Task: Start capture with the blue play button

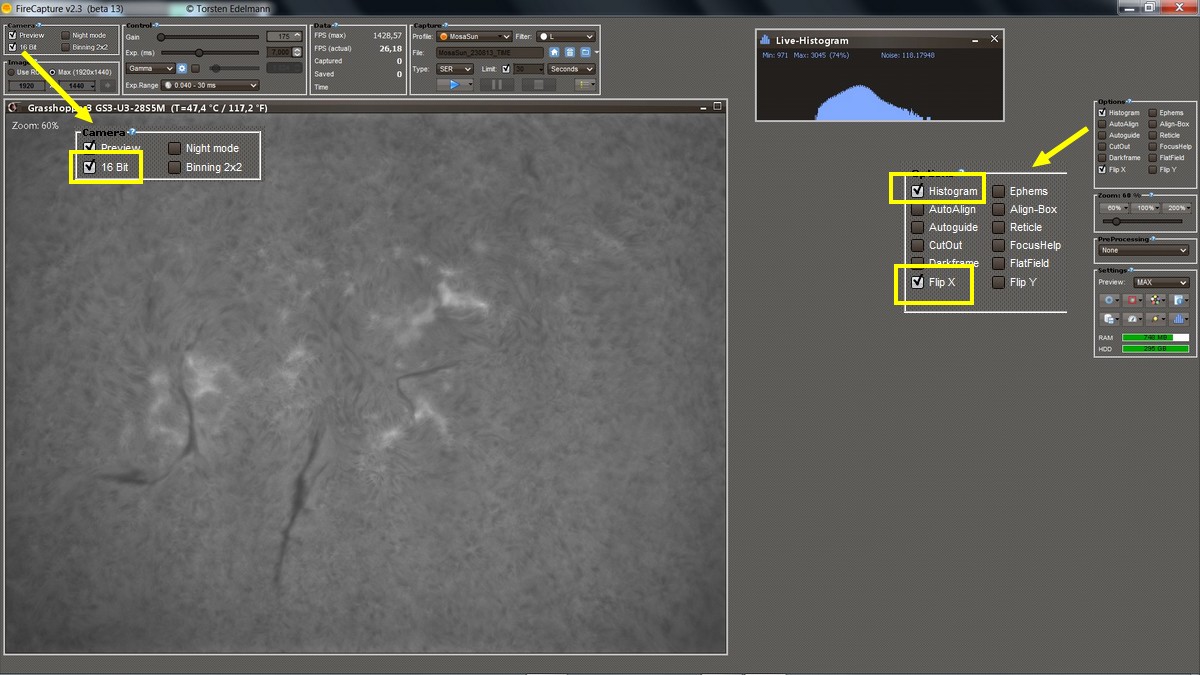Action: point(454,84)
